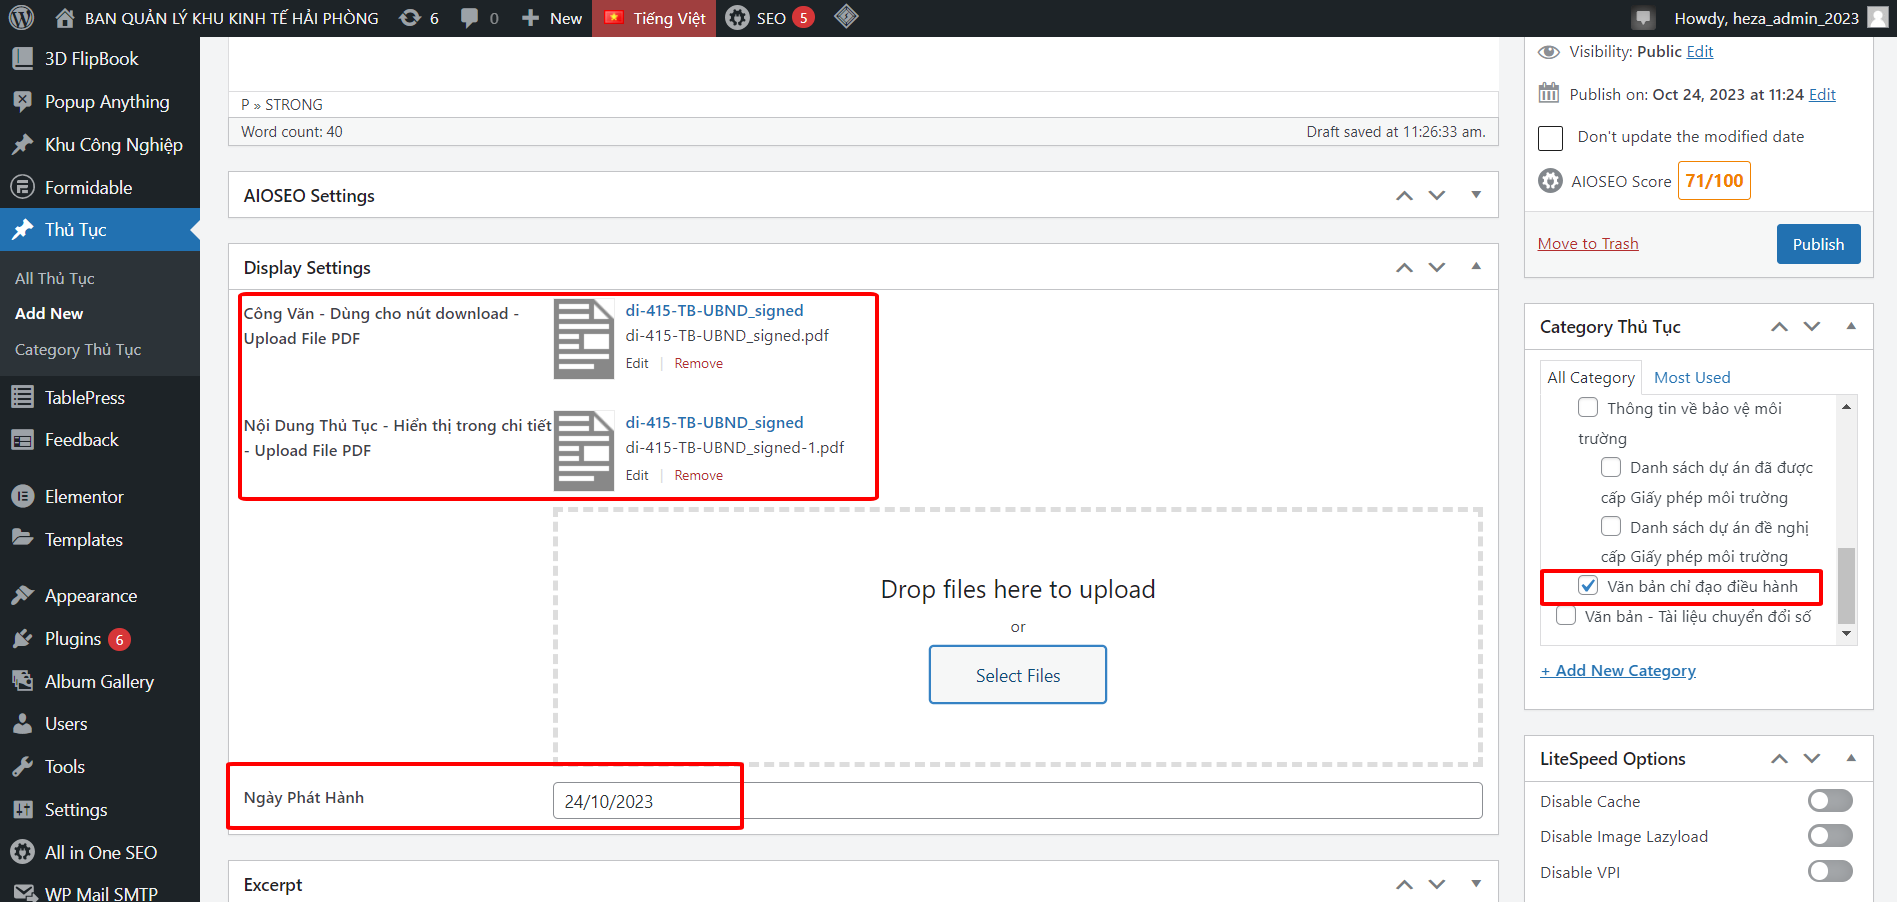Click the first PDF document thumbnail icon
The image size is (1897, 902).
[584, 339]
